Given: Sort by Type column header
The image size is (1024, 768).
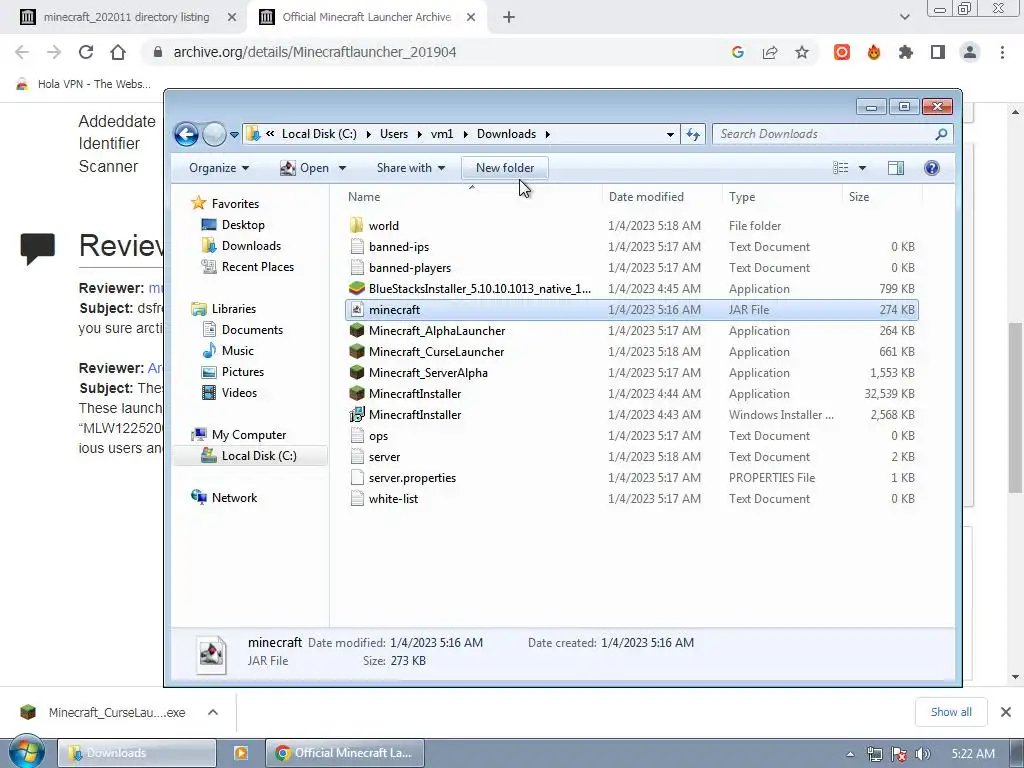Looking at the screenshot, I should pyautogui.click(x=742, y=197).
